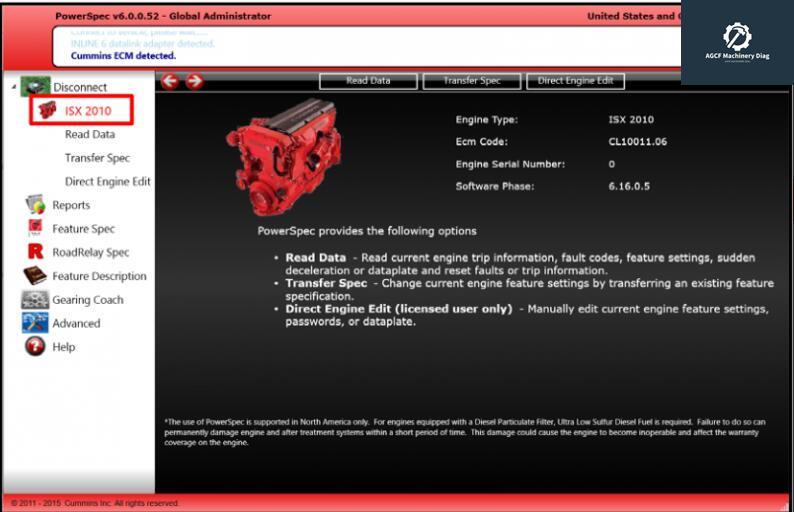Click the Engine Type value ISX 2010

(631, 120)
